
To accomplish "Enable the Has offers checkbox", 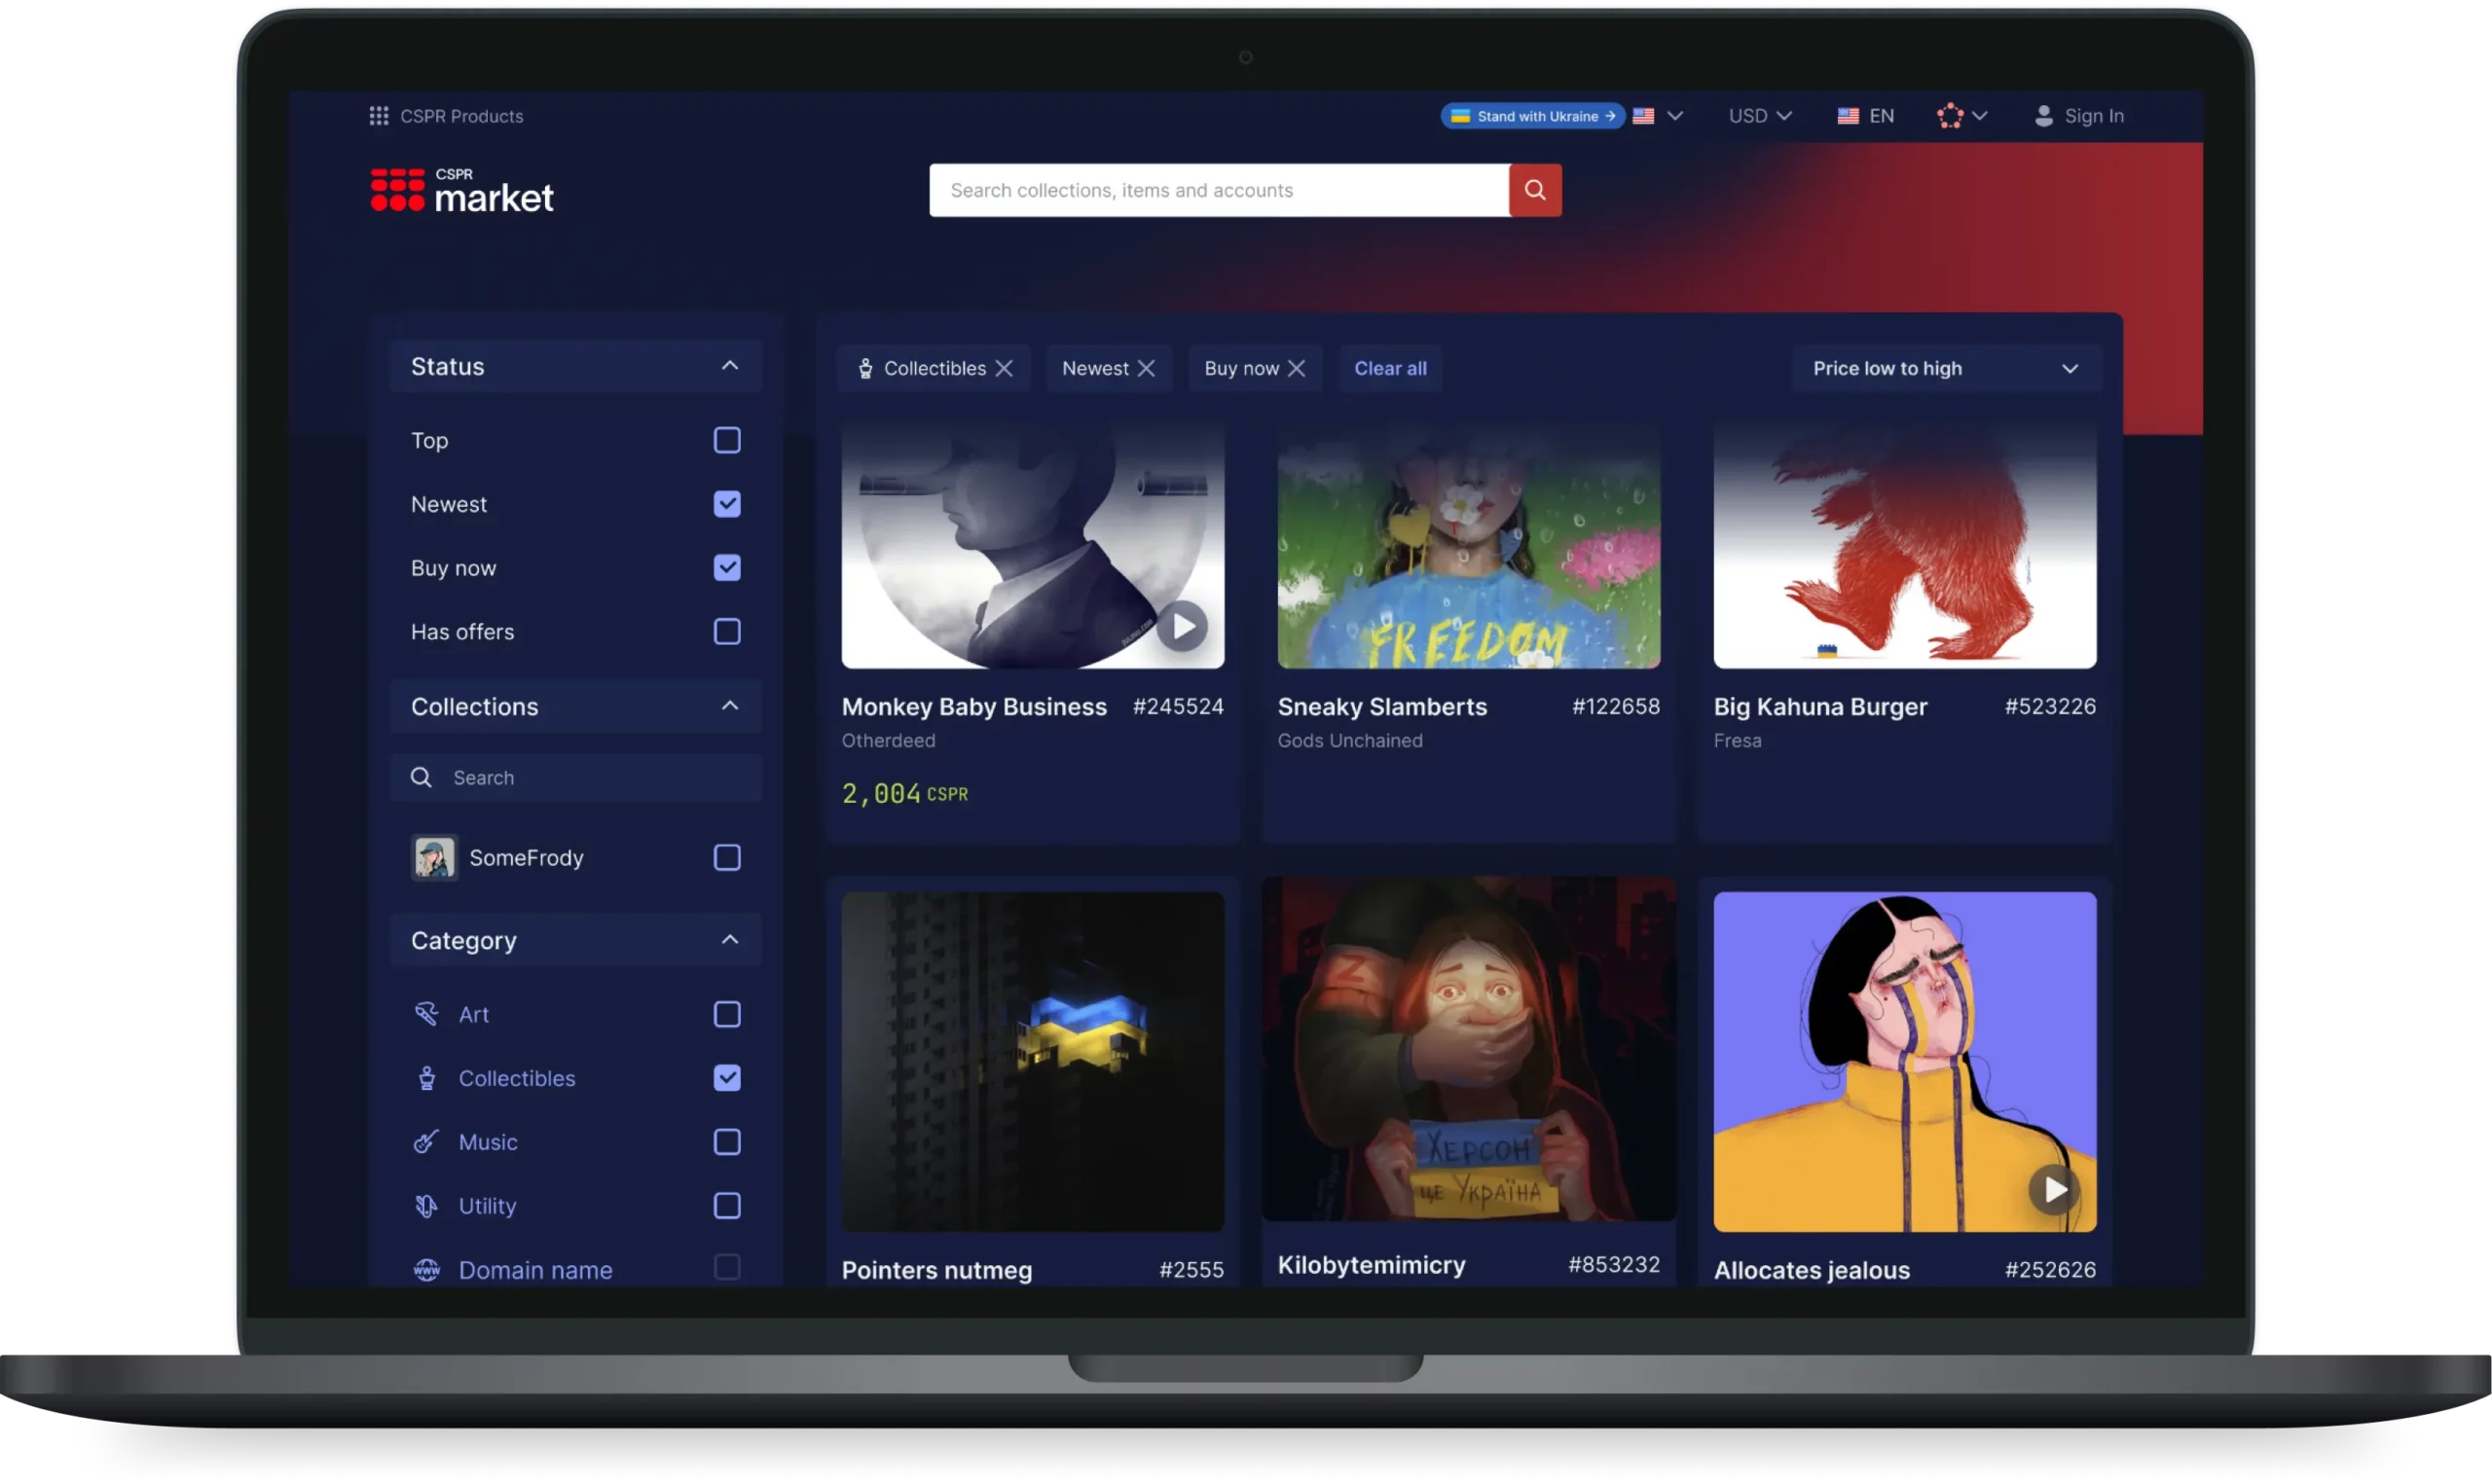I will pos(727,632).
